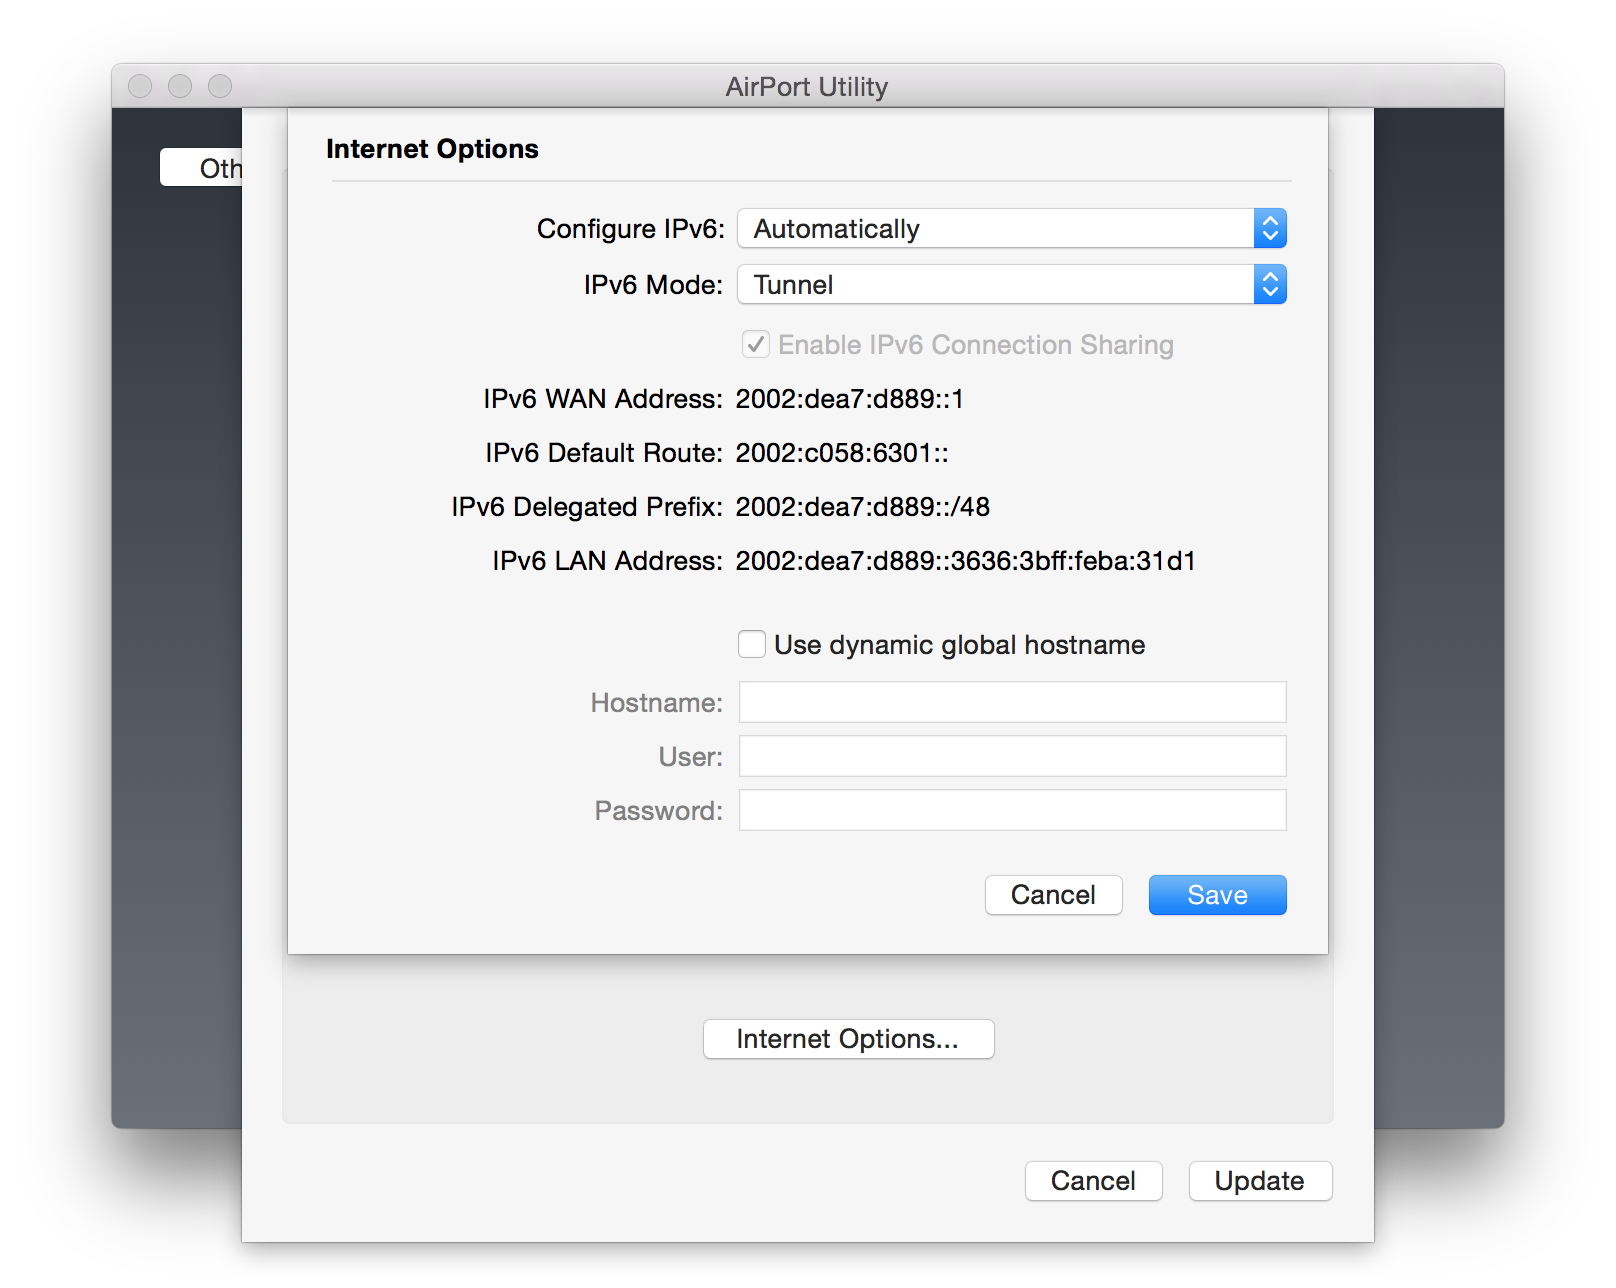The height and width of the screenshot is (1288, 1616).
Task: Click the User input field
Action: (1013, 756)
